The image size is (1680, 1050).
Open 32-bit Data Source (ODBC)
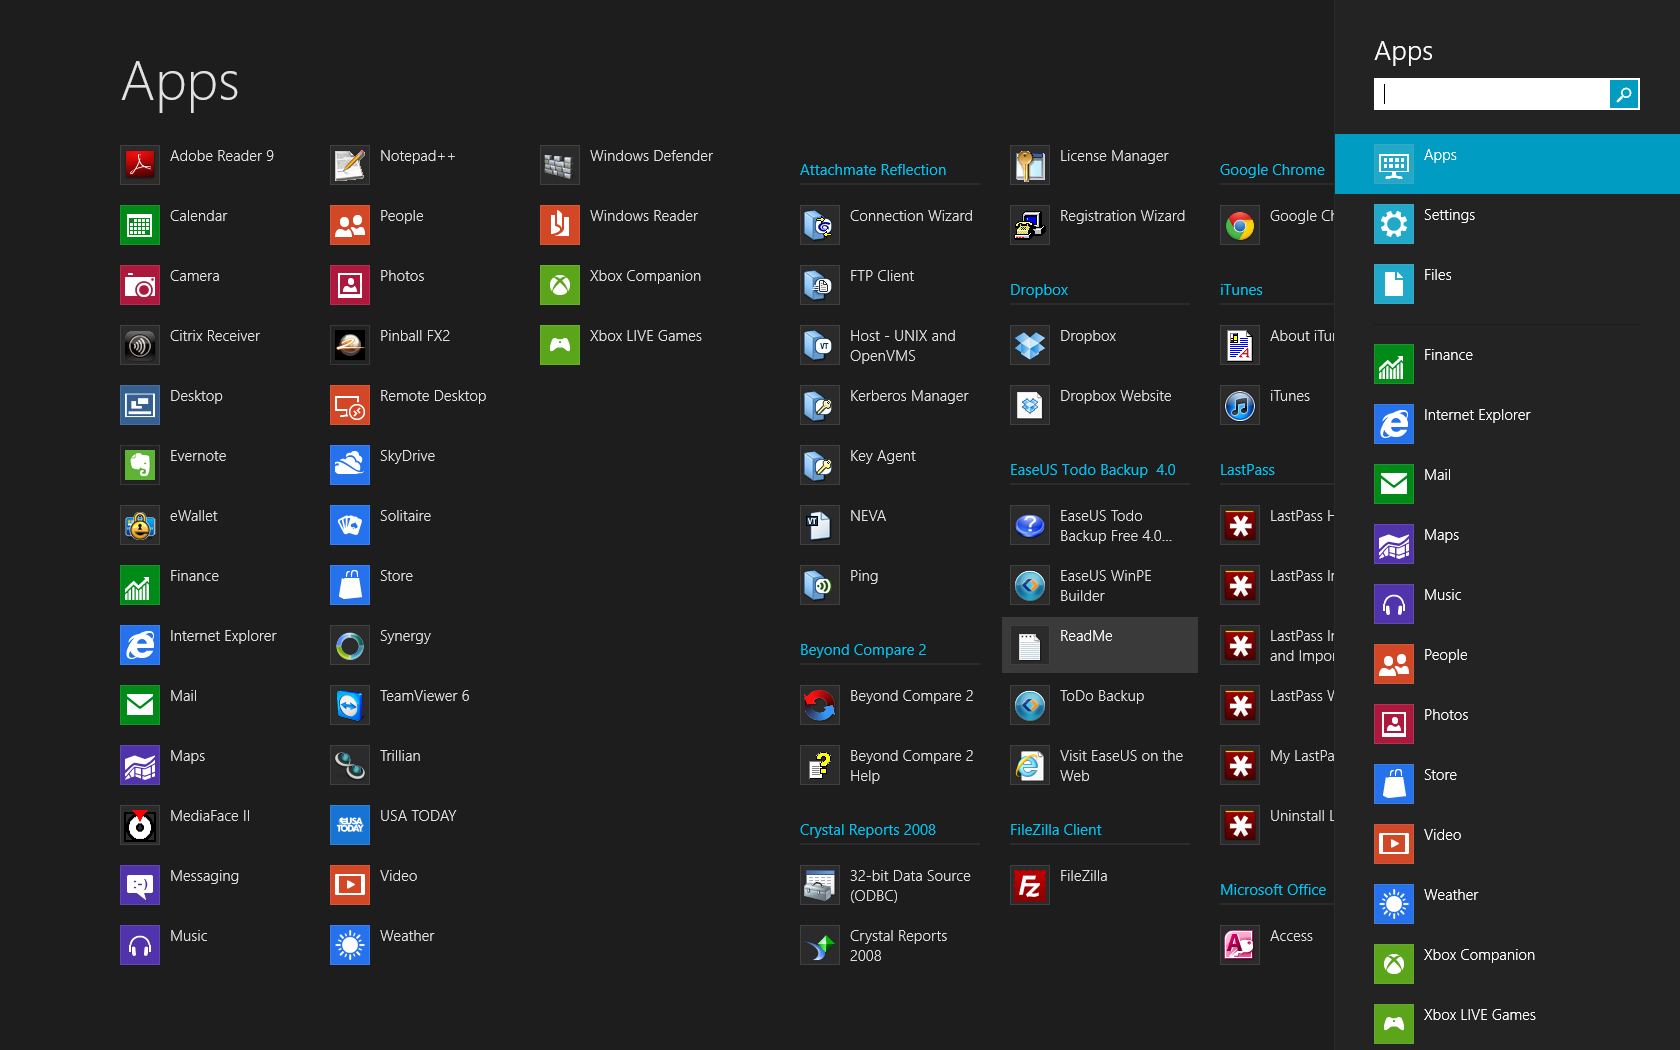pos(890,885)
